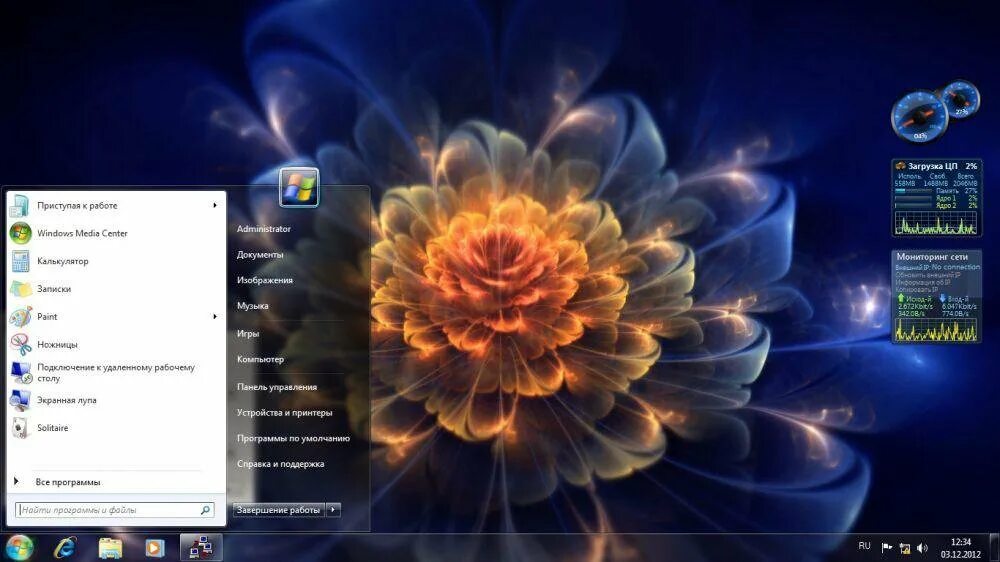
Task: Open Программы по умолчанию
Action: (x=293, y=438)
